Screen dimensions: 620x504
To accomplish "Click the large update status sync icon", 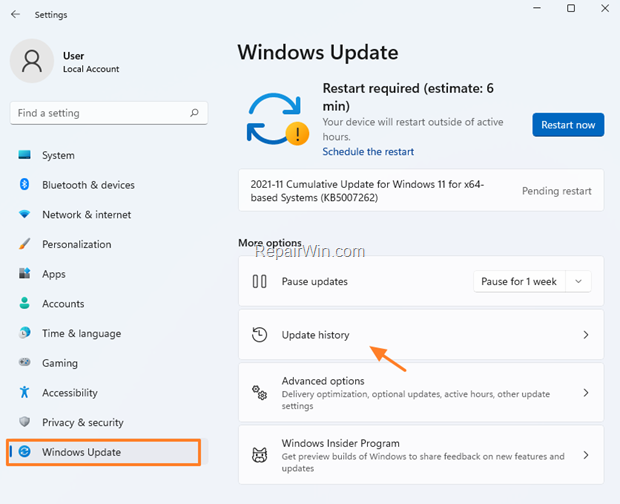I will (x=277, y=119).
